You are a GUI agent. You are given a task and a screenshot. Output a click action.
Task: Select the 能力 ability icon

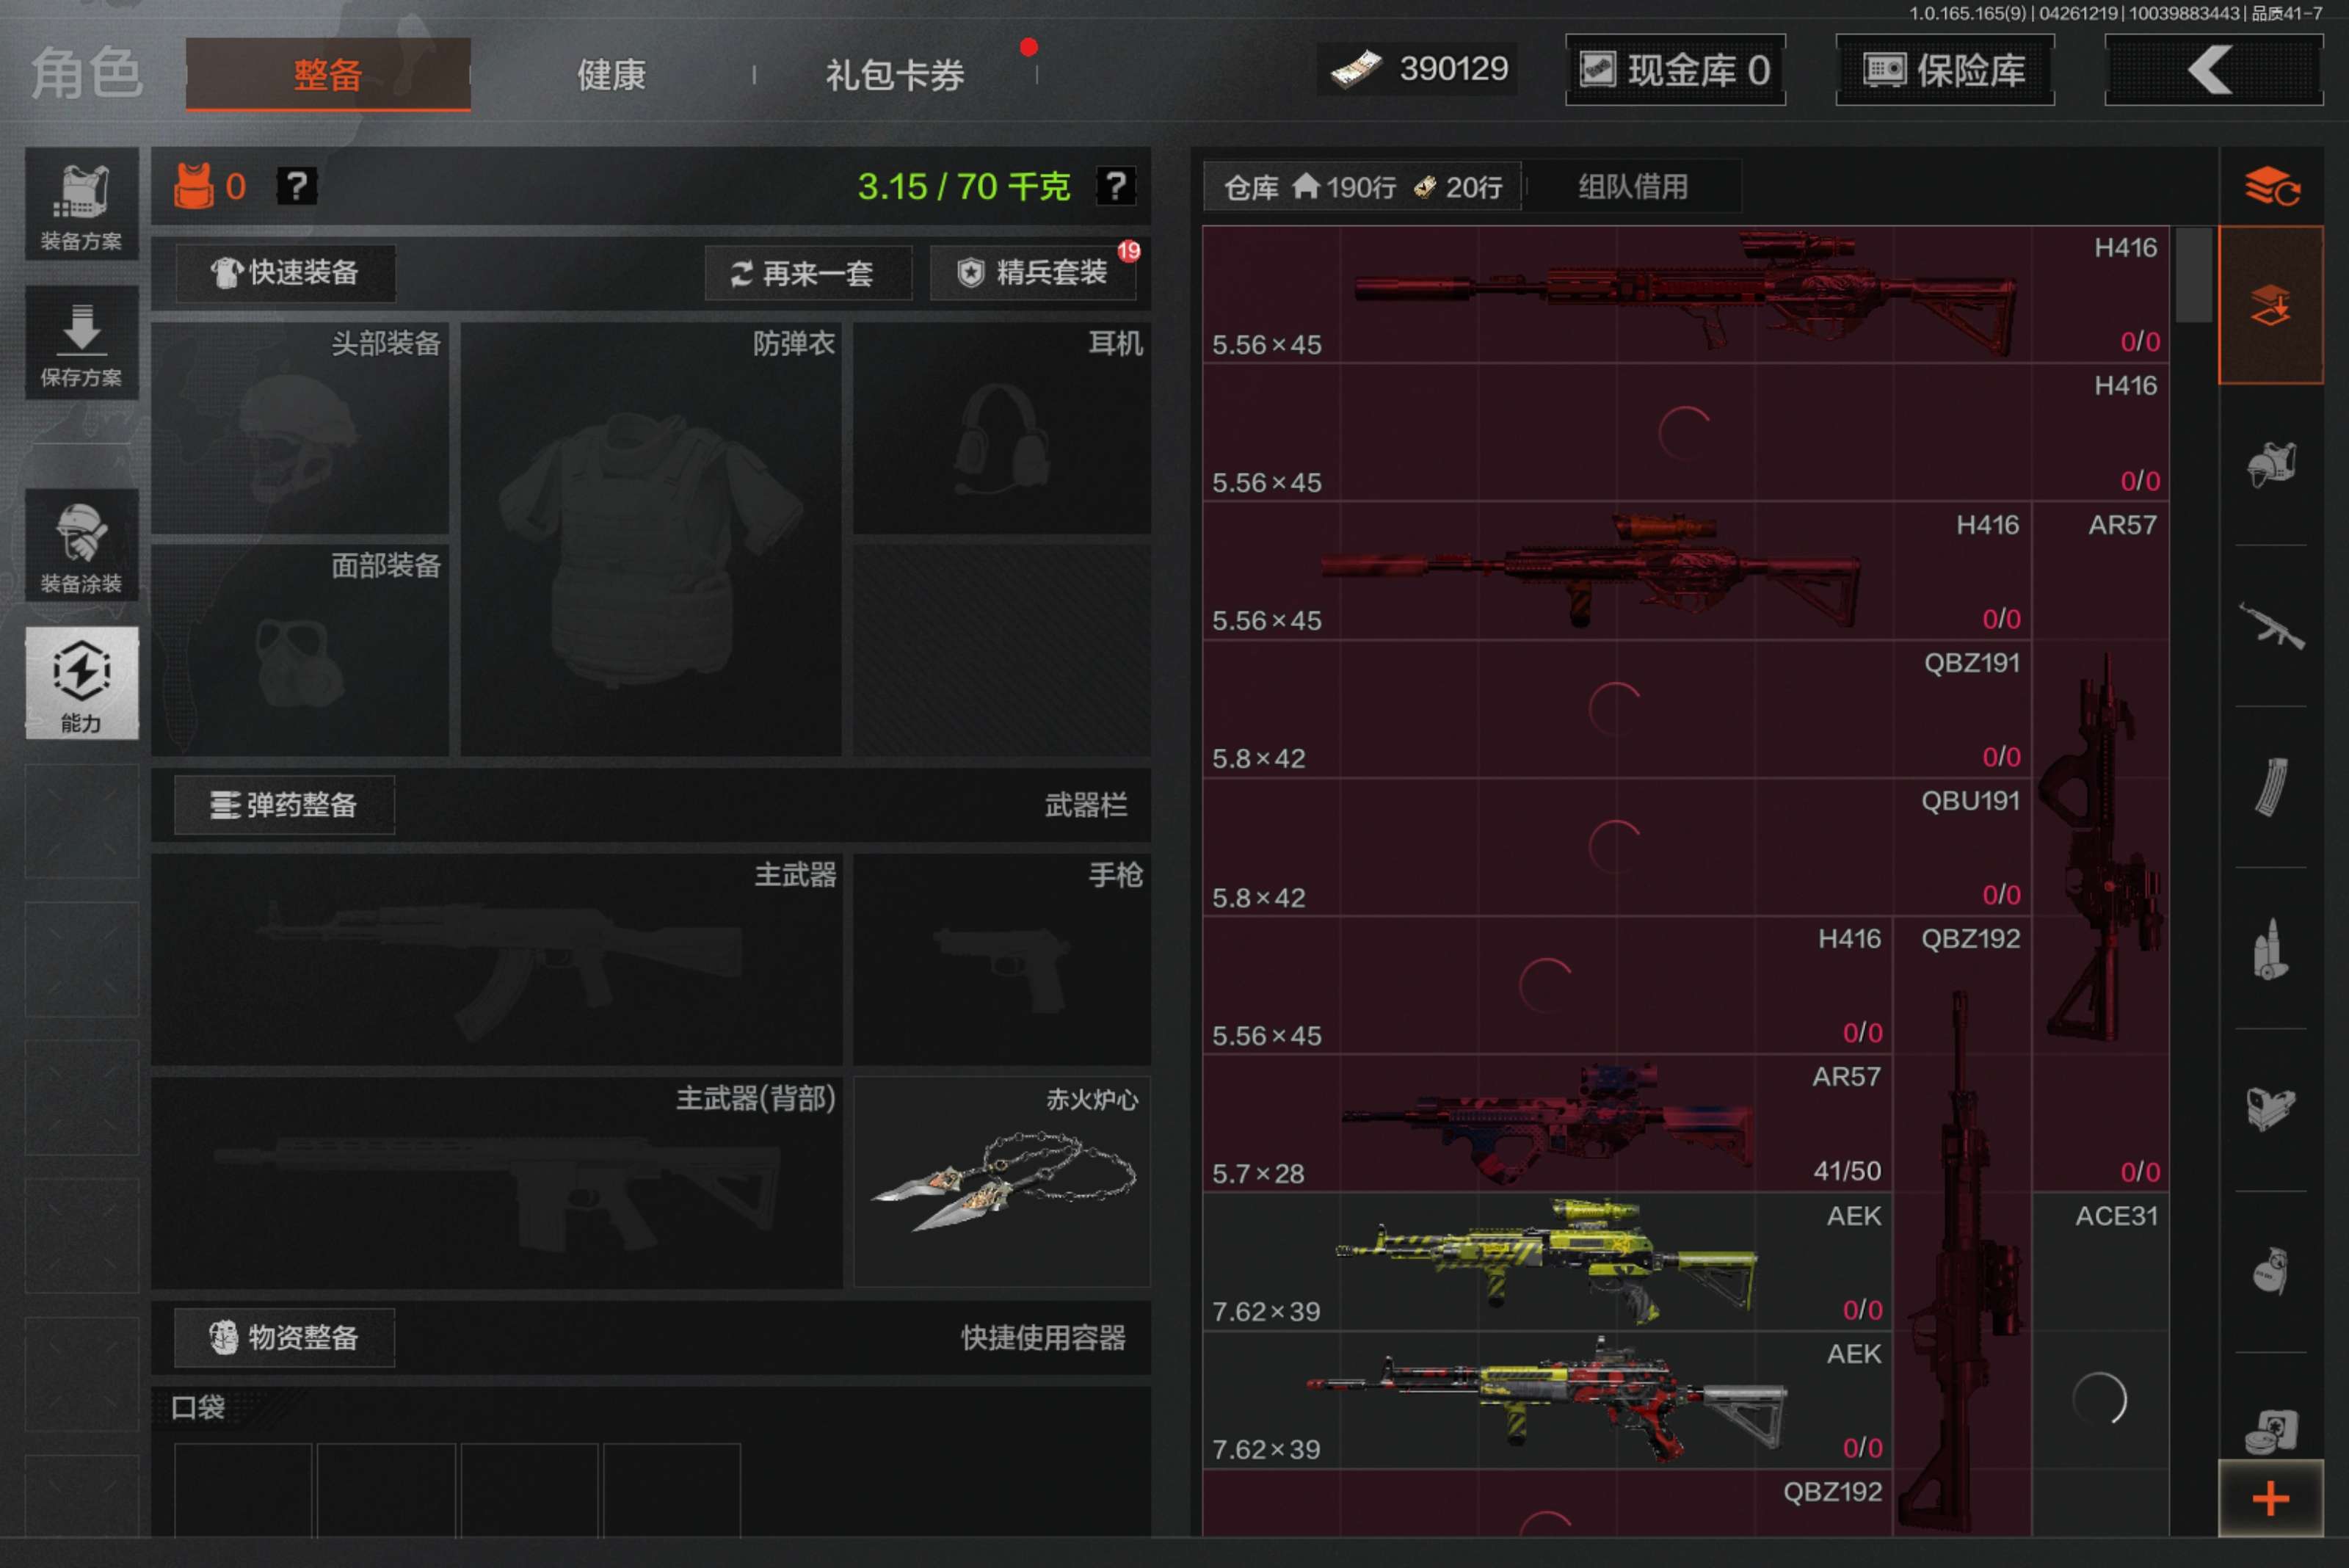[x=81, y=684]
